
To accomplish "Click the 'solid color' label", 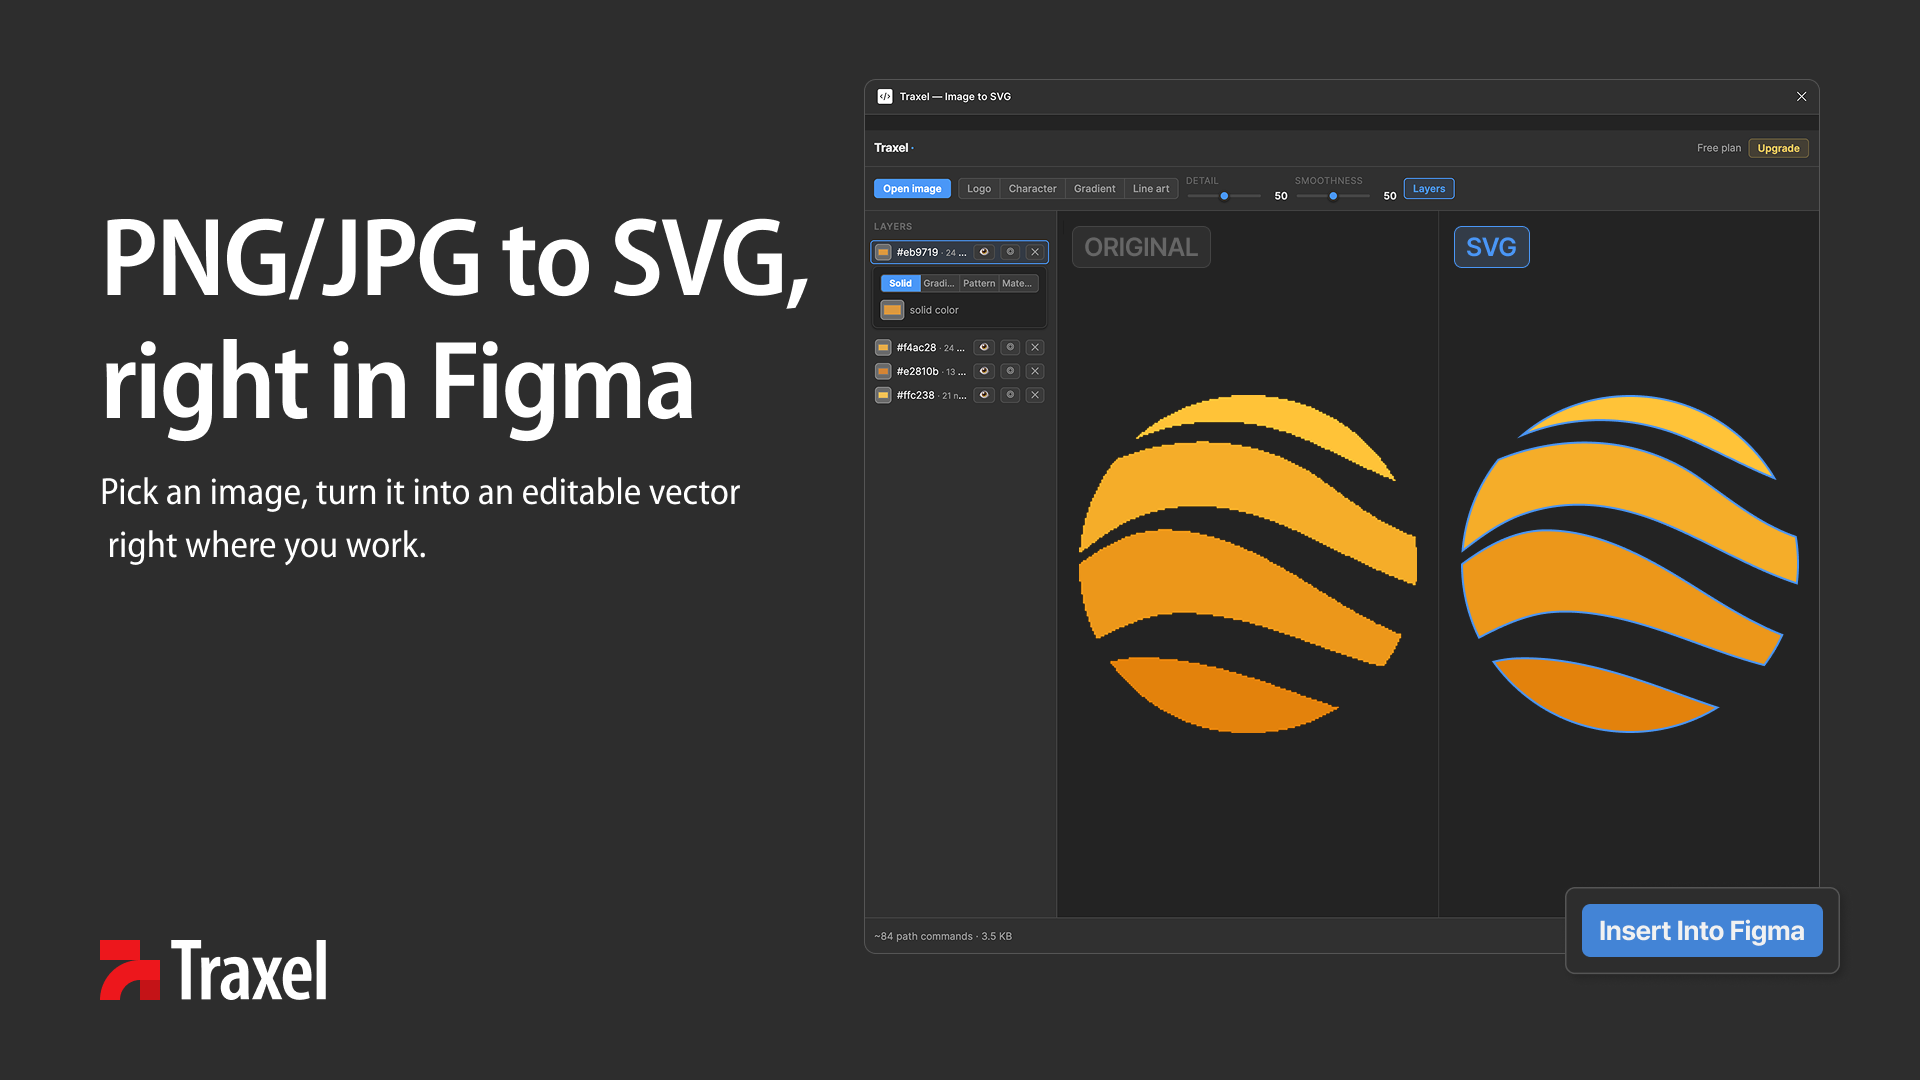I will click(x=934, y=310).
